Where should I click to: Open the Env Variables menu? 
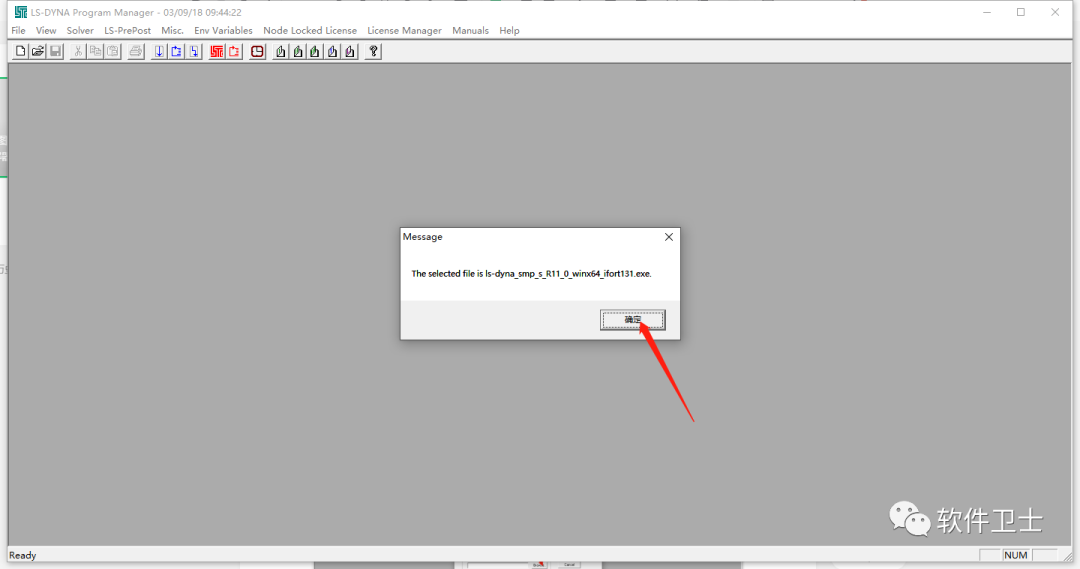click(x=223, y=30)
